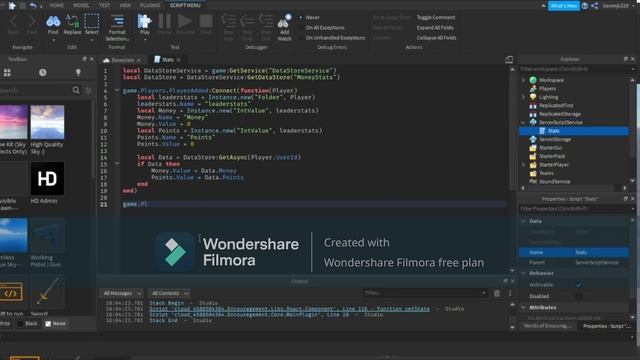Image resolution: width=640 pixels, height=360 pixels.
Task: Click the script editor split view icon
Action: pos(509,60)
